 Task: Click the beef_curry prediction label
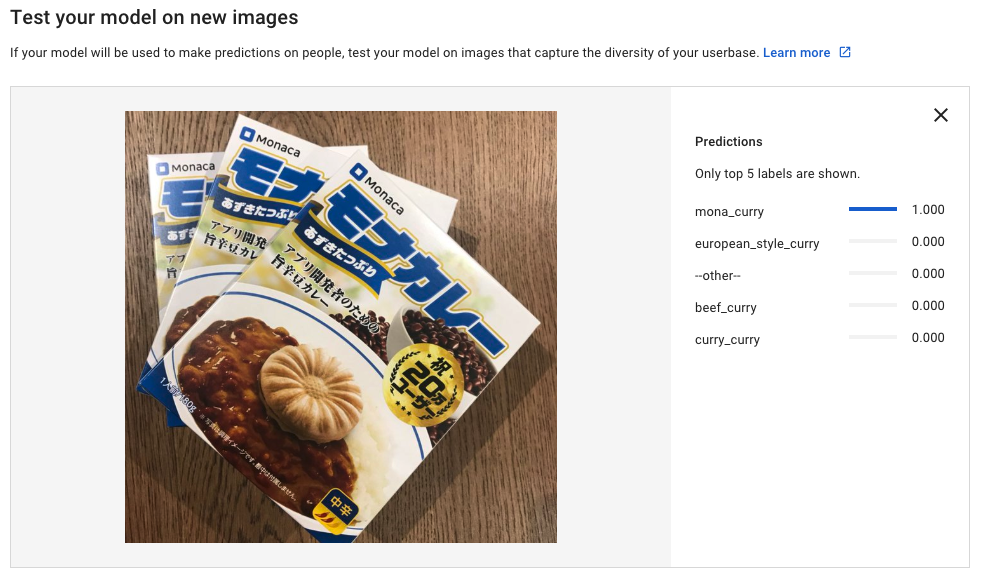click(x=725, y=308)
